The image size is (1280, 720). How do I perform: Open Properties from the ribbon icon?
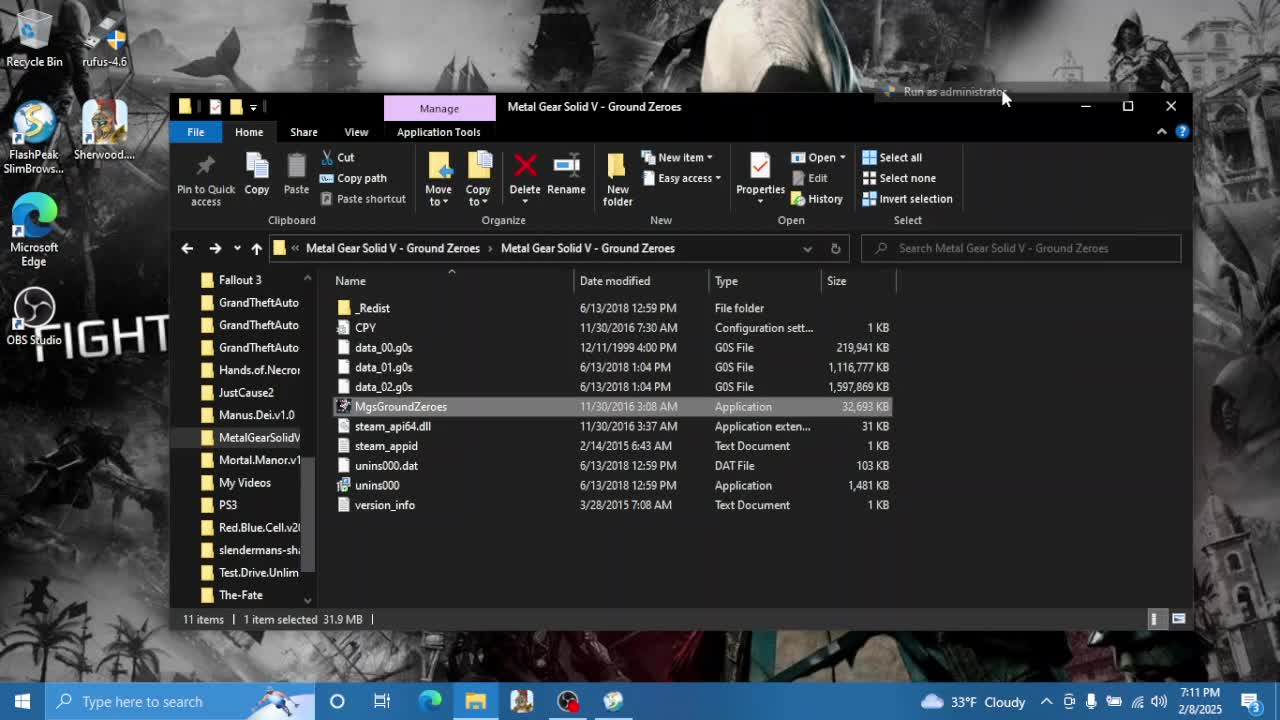(x=759, y=170)
